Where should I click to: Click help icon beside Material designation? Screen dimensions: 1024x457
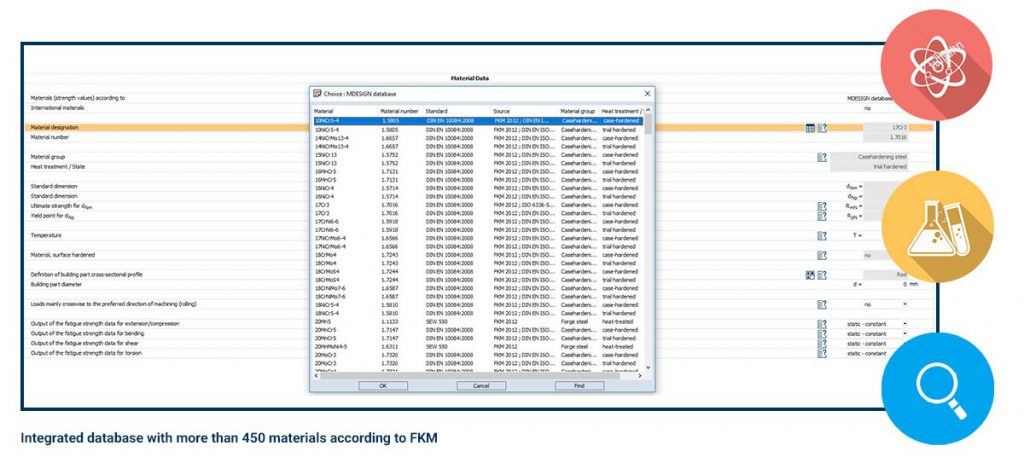tap(822, 128)
